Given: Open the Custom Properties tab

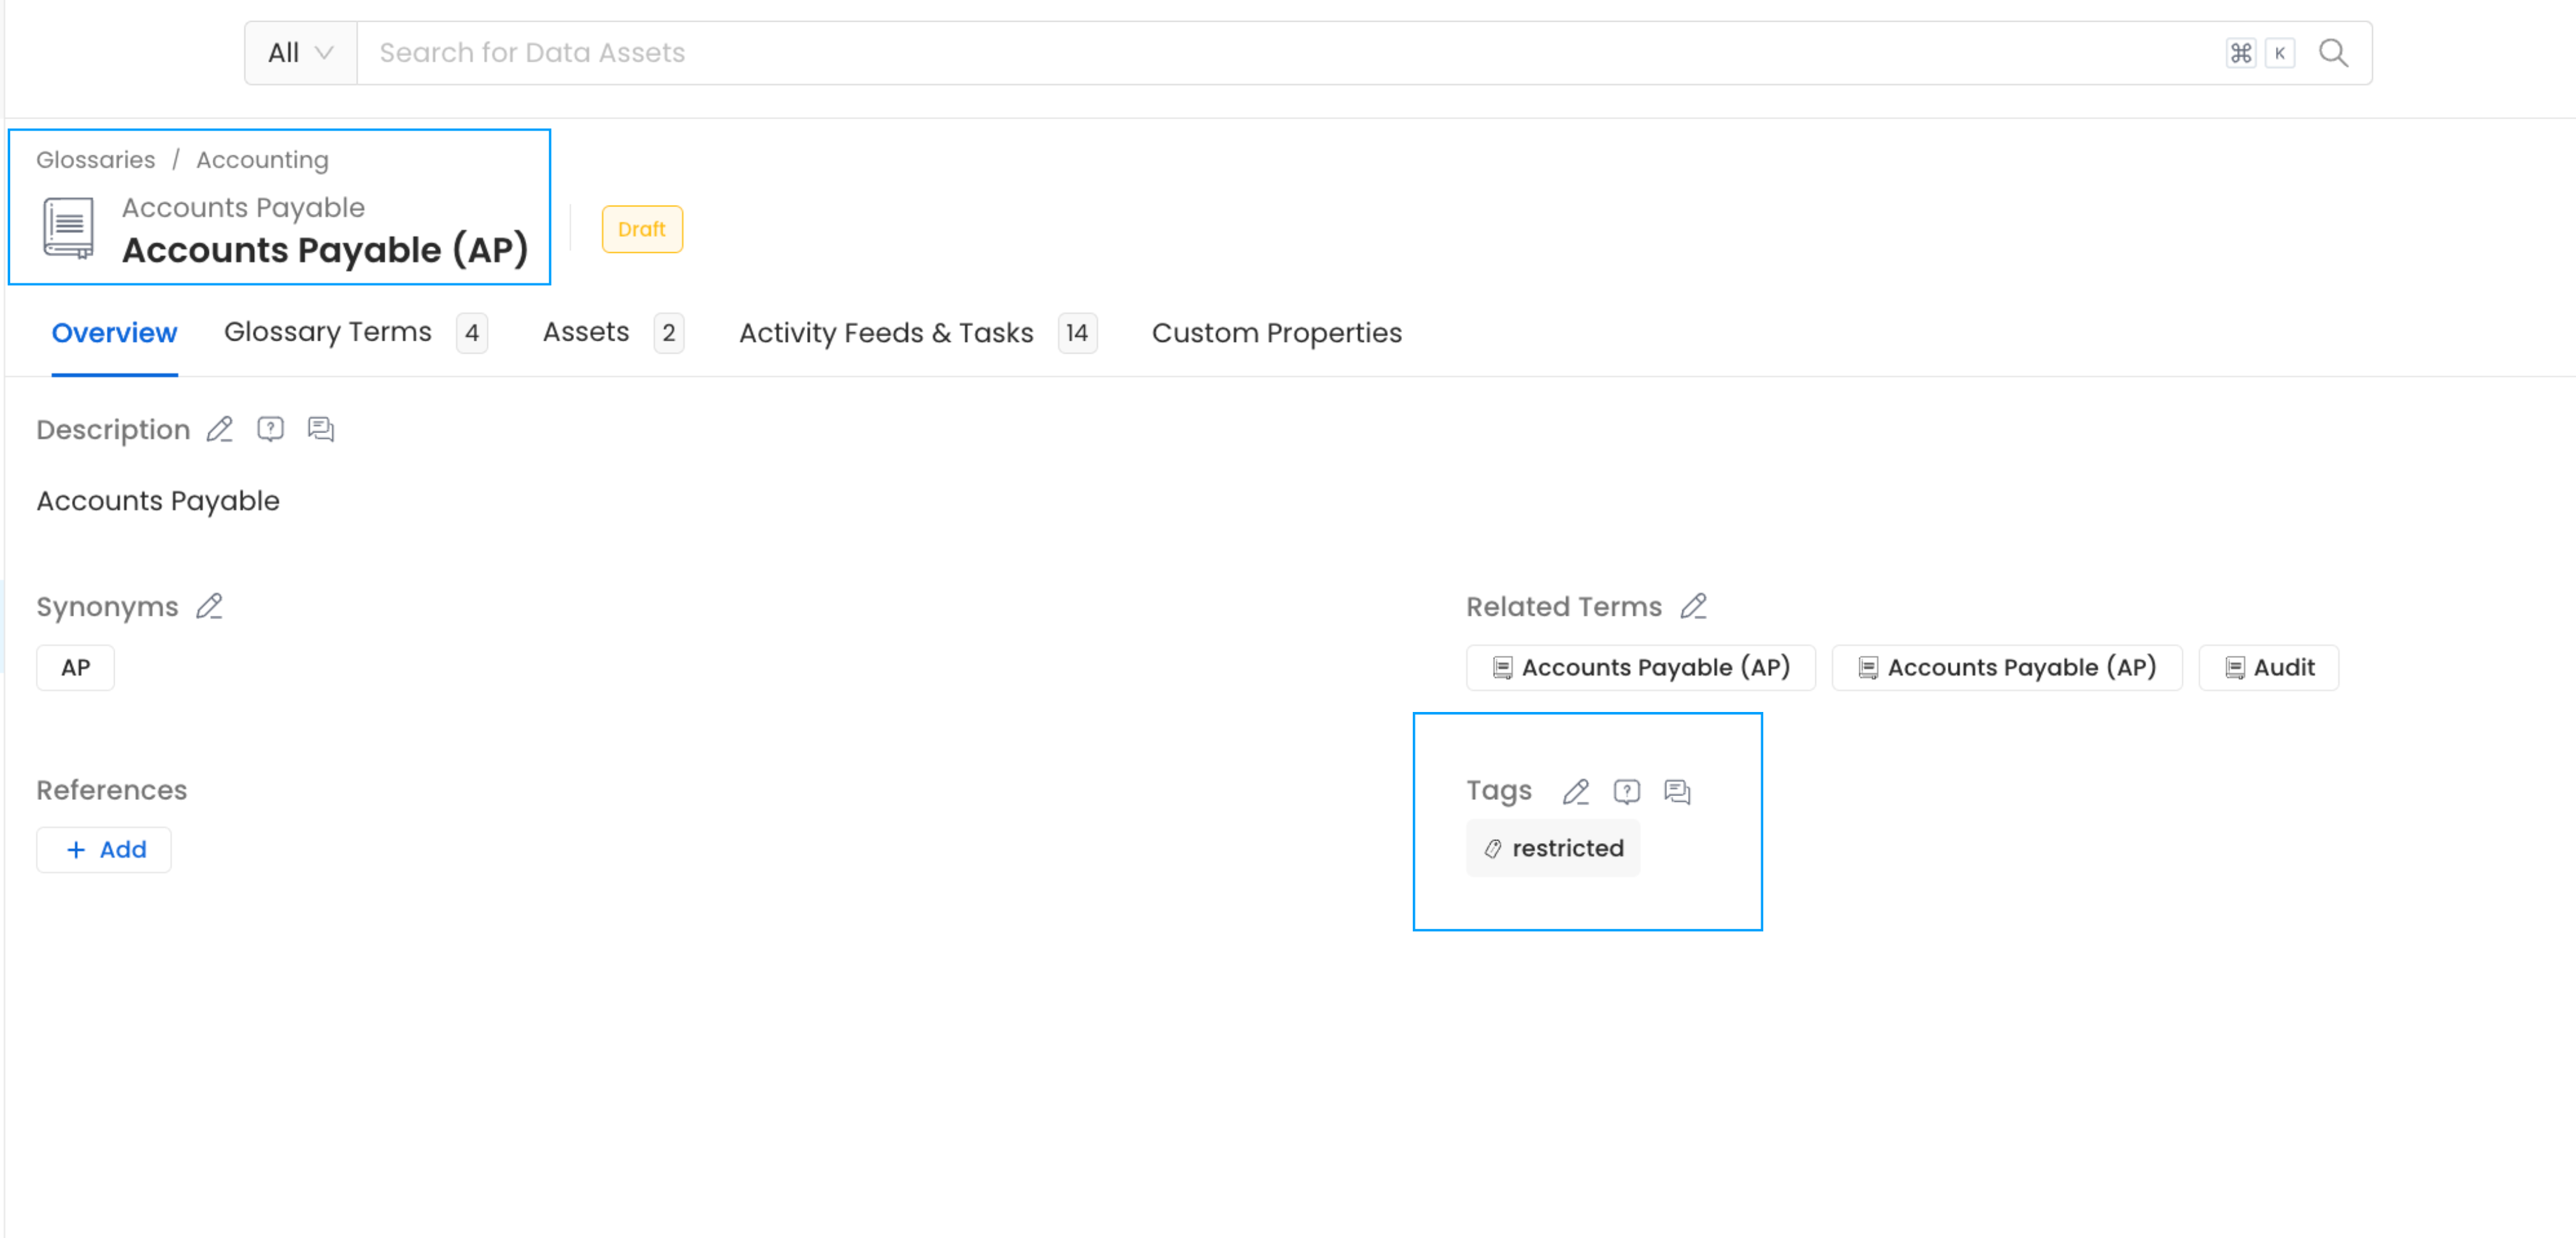Looking at the screenshot, I should pos(1277,332).
